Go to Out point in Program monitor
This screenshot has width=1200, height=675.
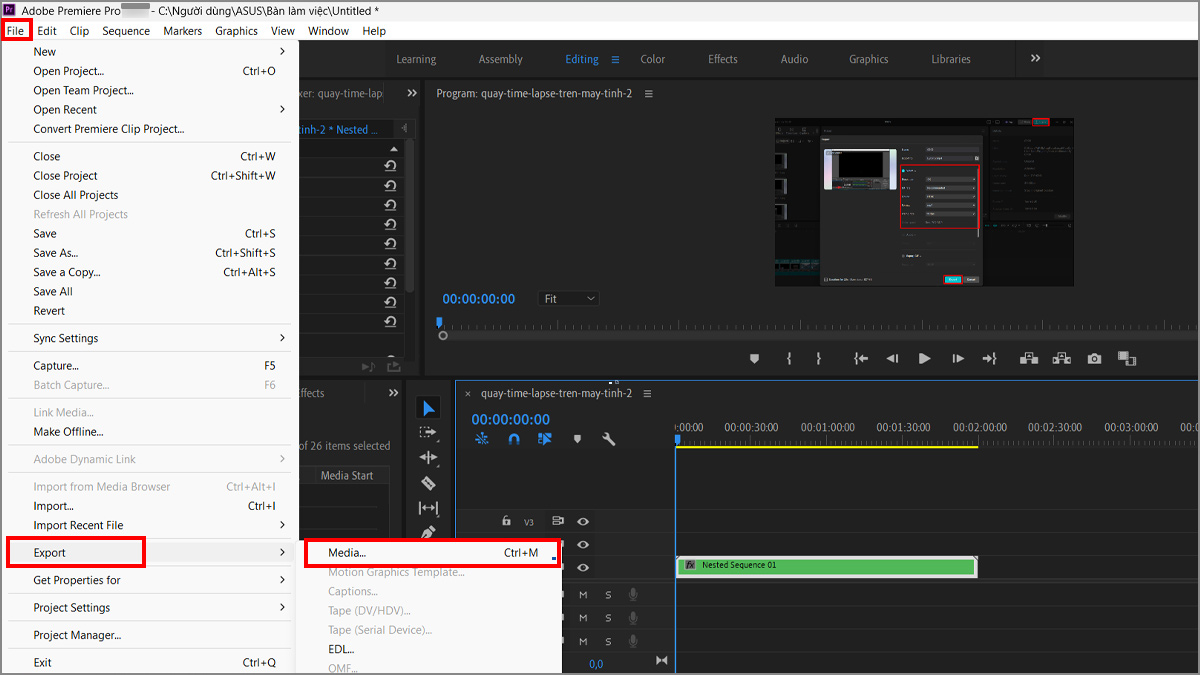click(x=990, y=358)
